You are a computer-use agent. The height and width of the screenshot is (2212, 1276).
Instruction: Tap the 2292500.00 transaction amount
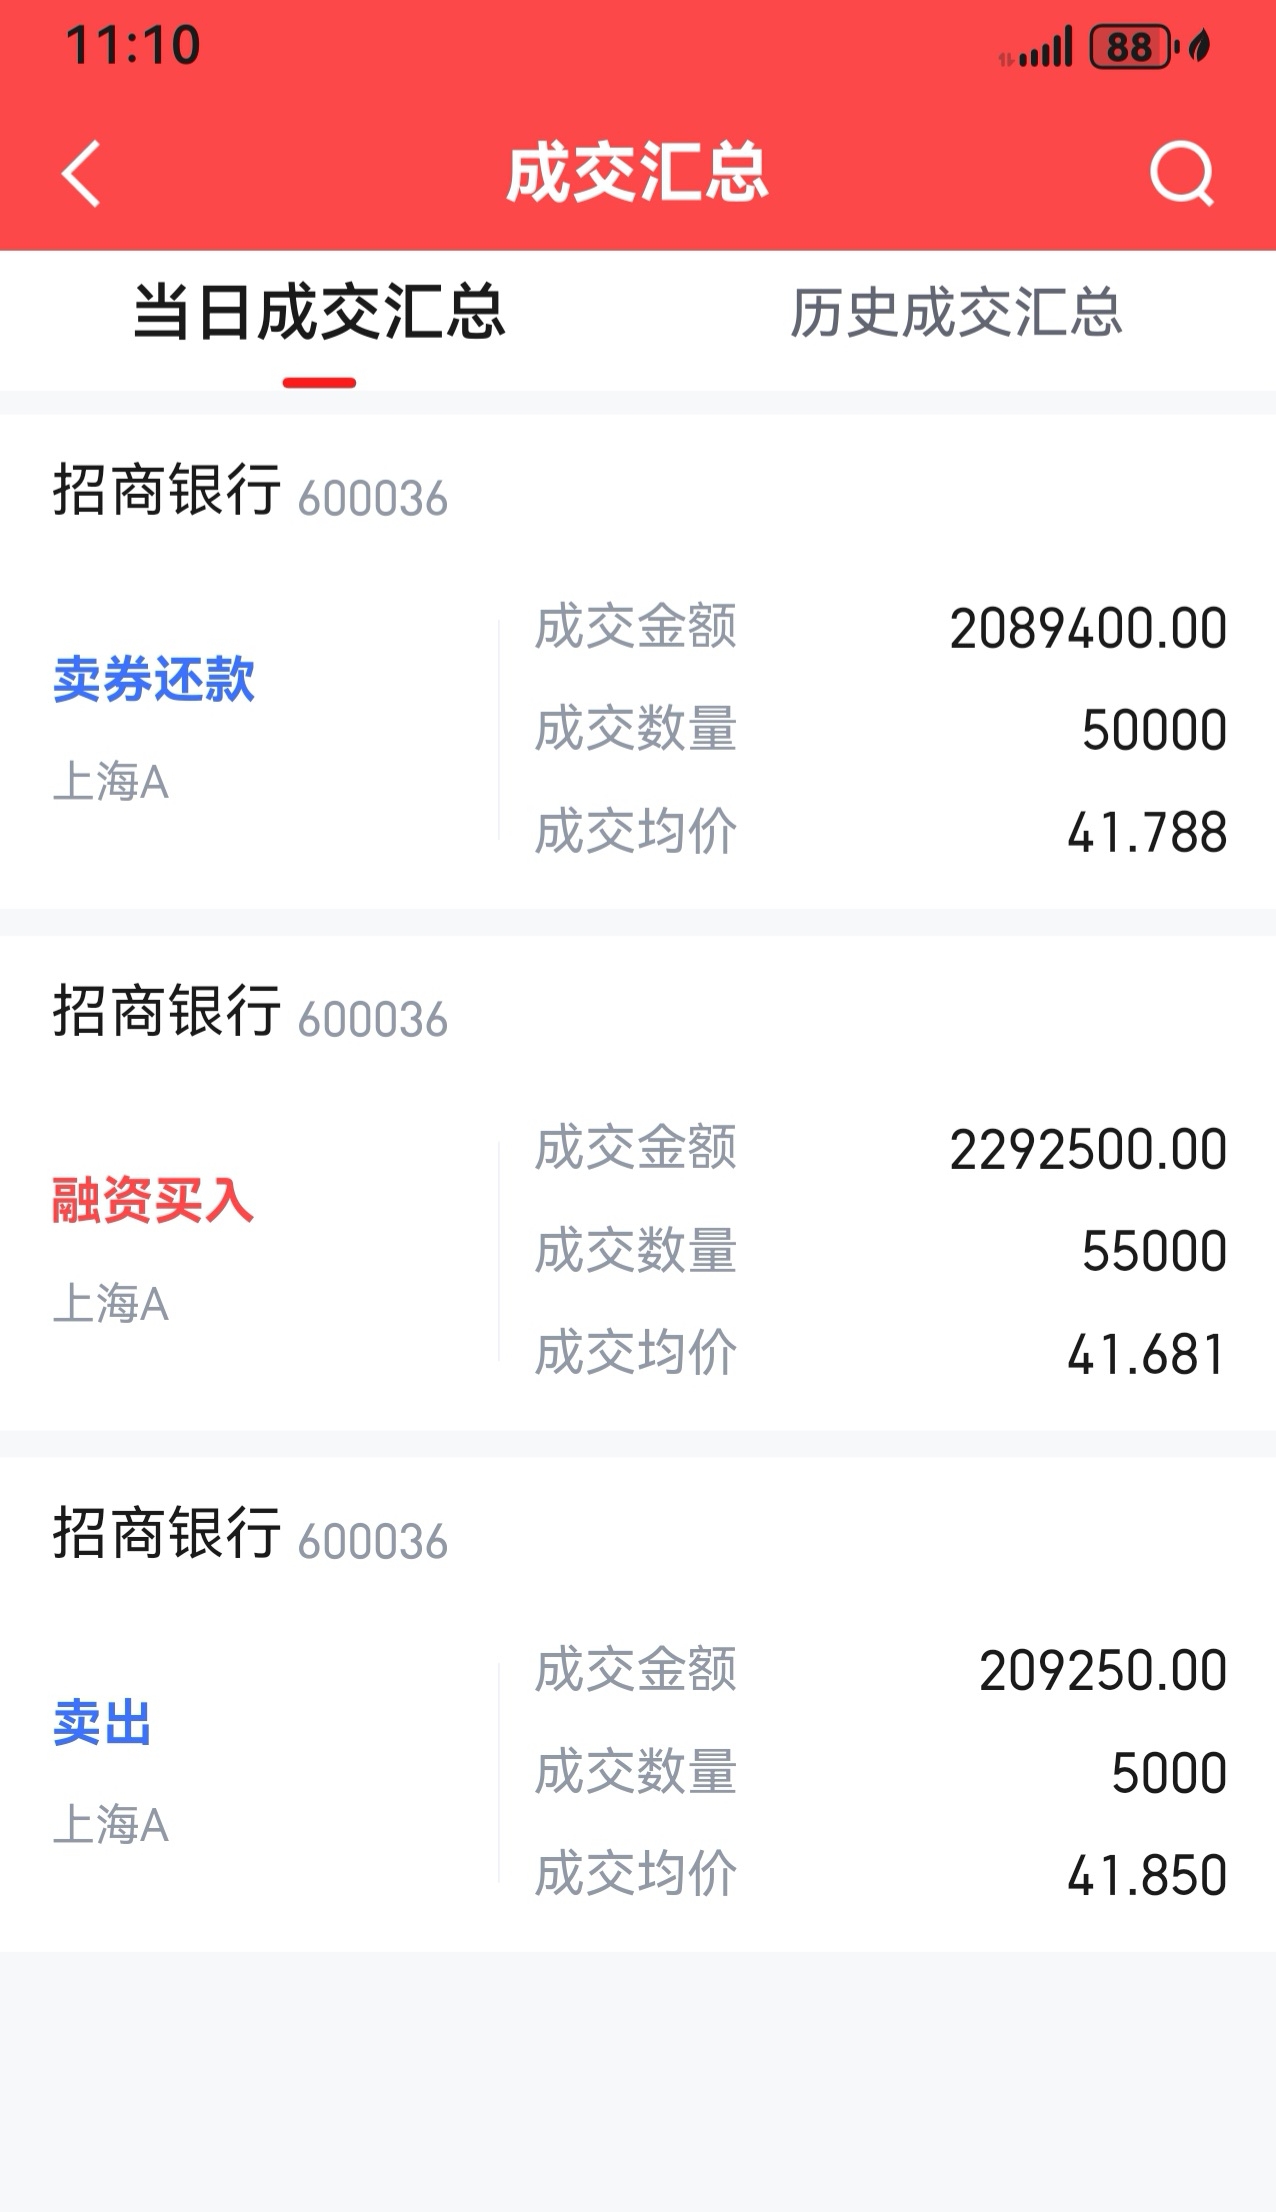click(1088, 1150)
